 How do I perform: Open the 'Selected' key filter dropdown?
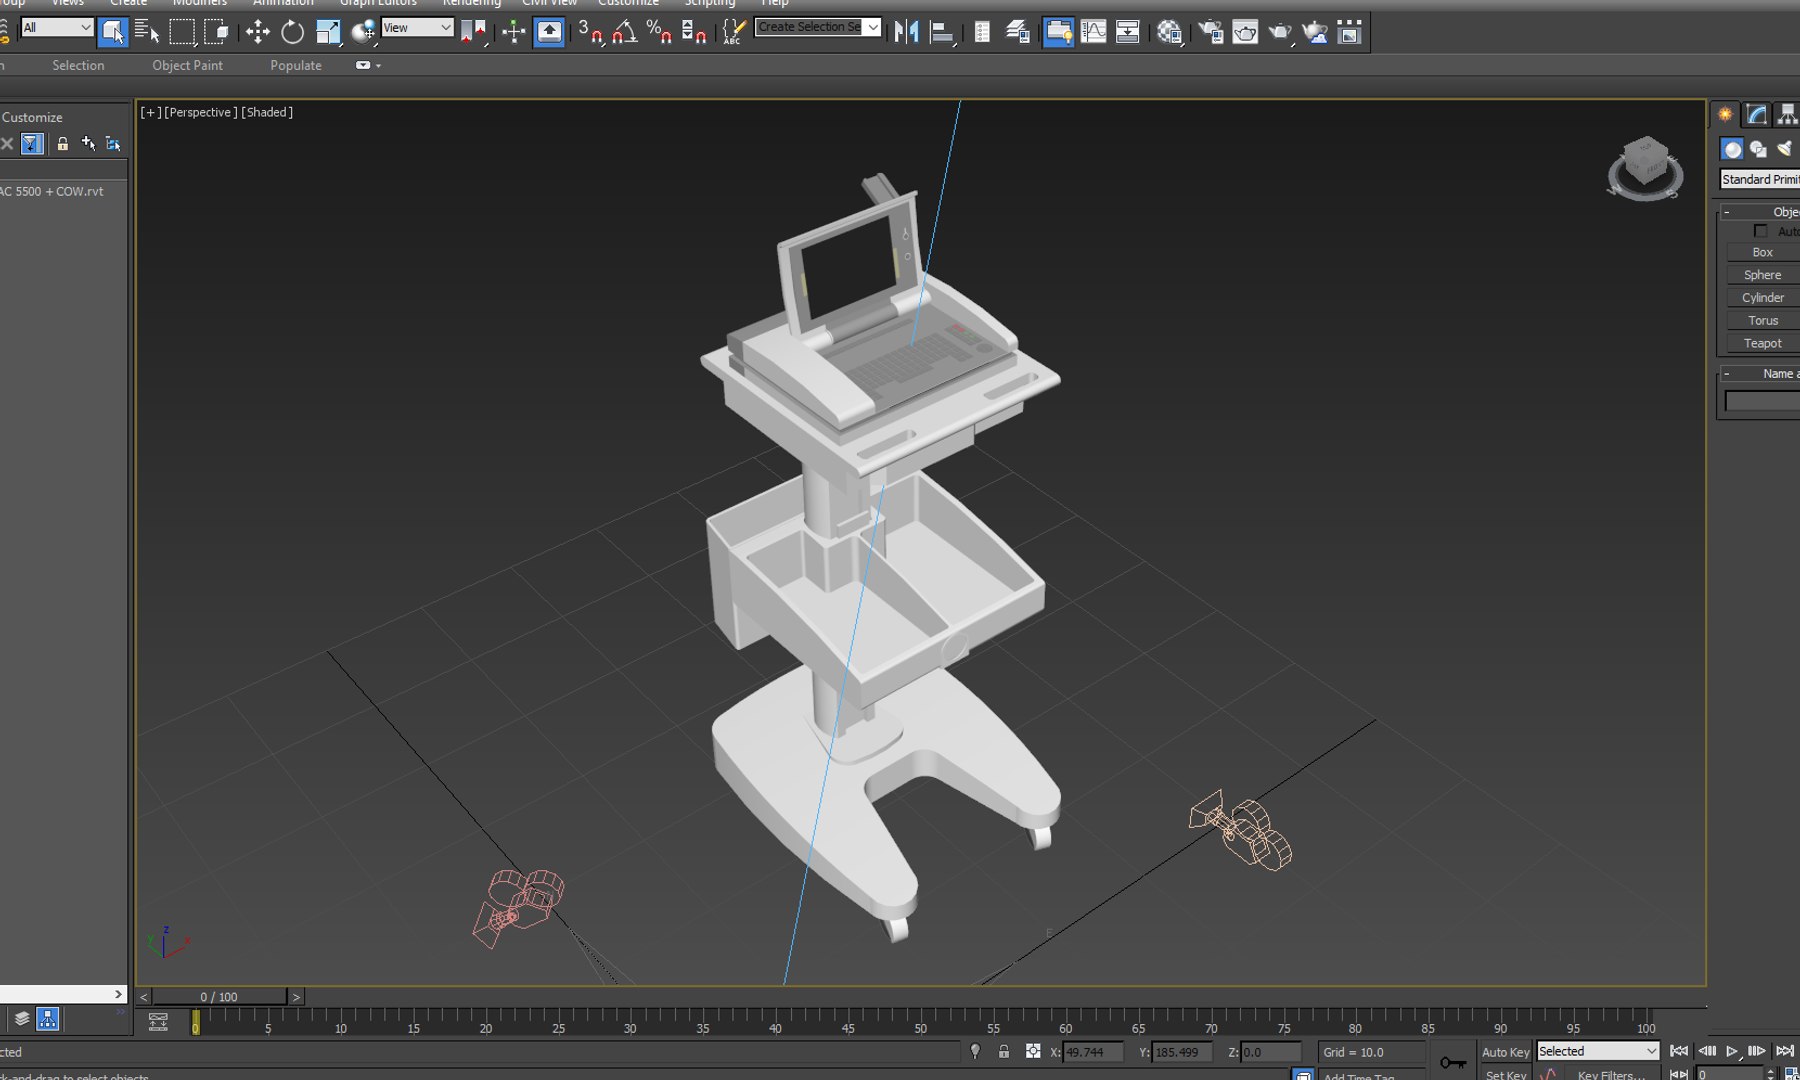(x=1598, y=1051)
